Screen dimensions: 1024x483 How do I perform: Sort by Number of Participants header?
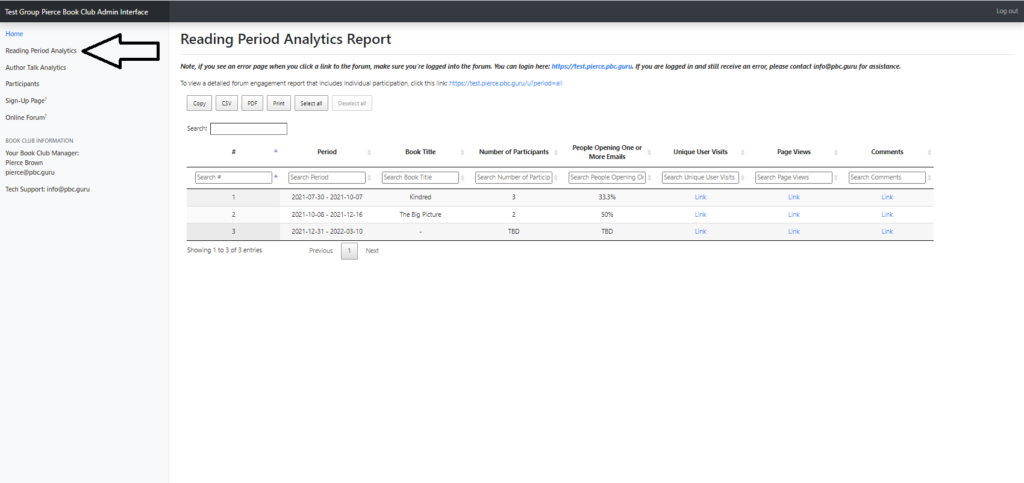coord(512,152)
